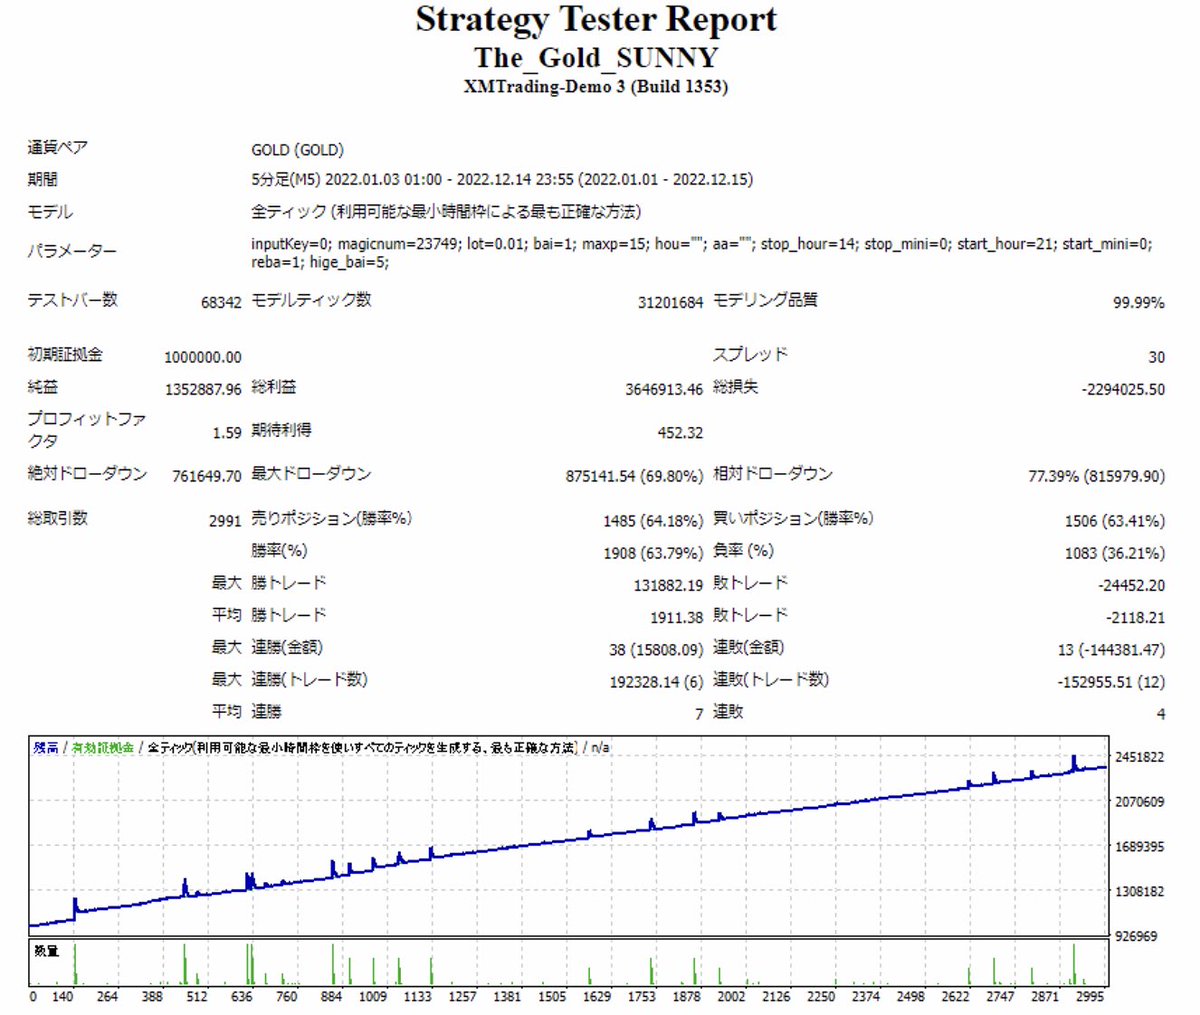Click the 数量 volume panel label

coord(46,951)
